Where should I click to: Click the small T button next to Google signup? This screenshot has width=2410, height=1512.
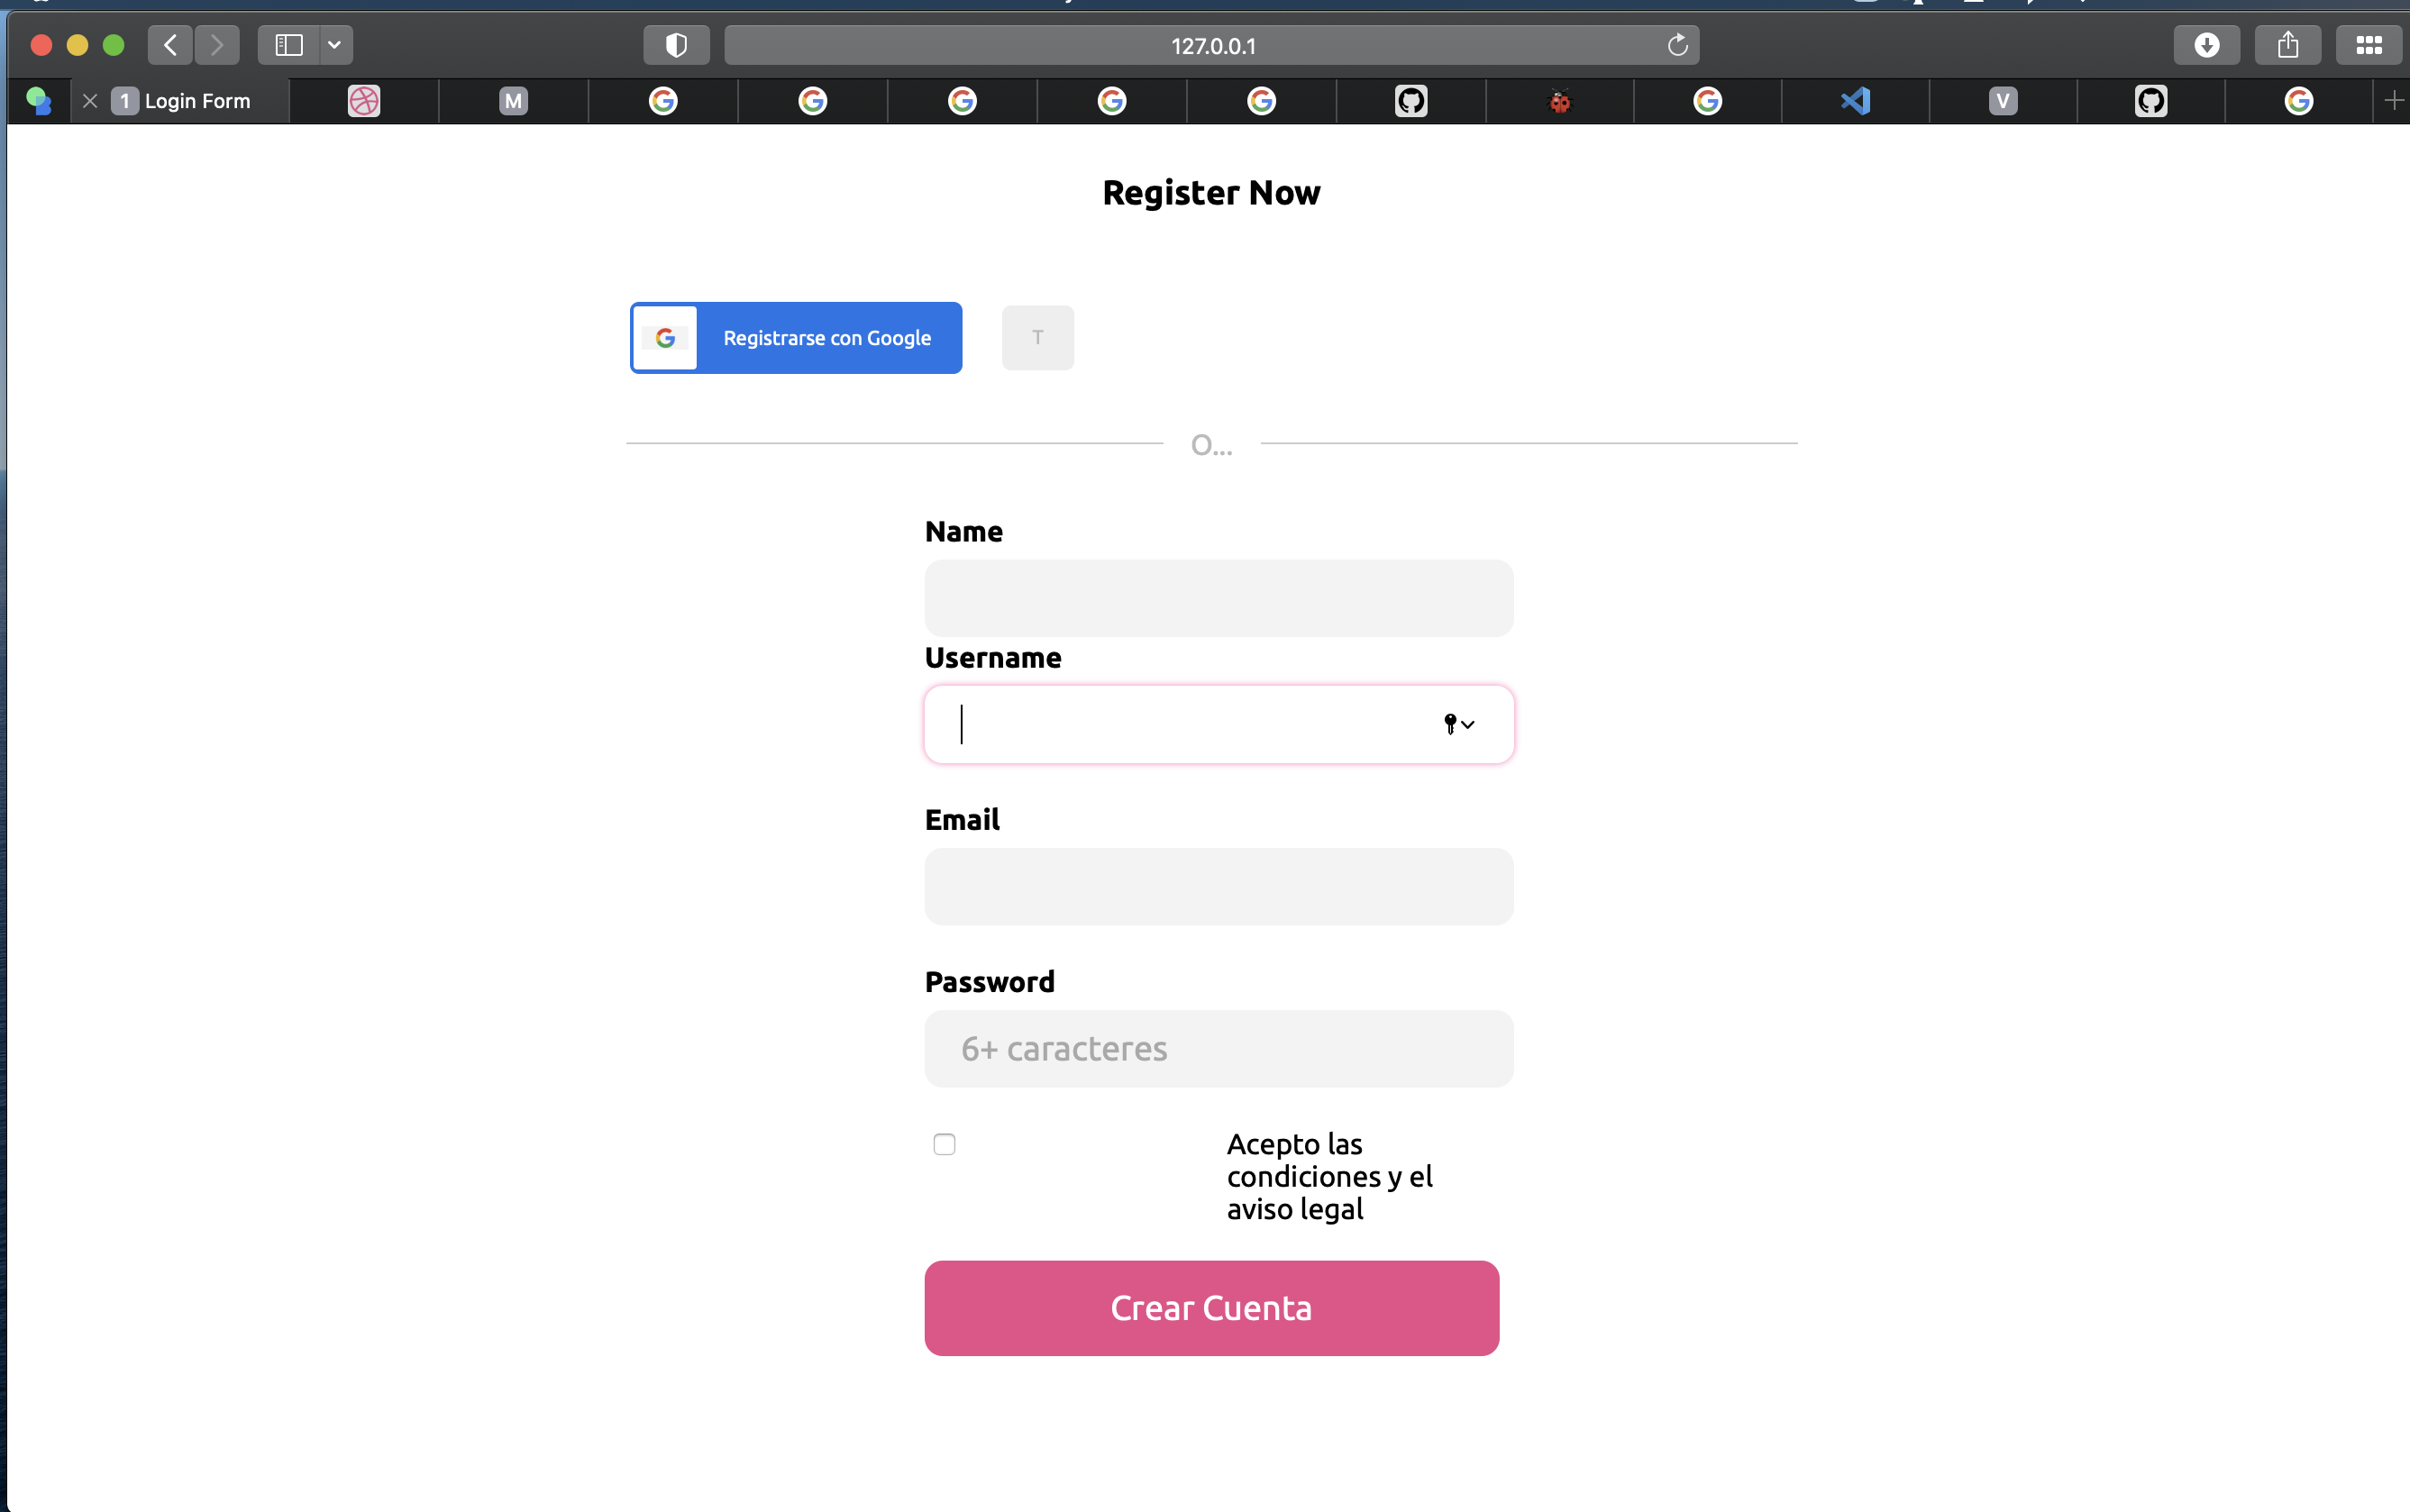[x=1037, y=337]
